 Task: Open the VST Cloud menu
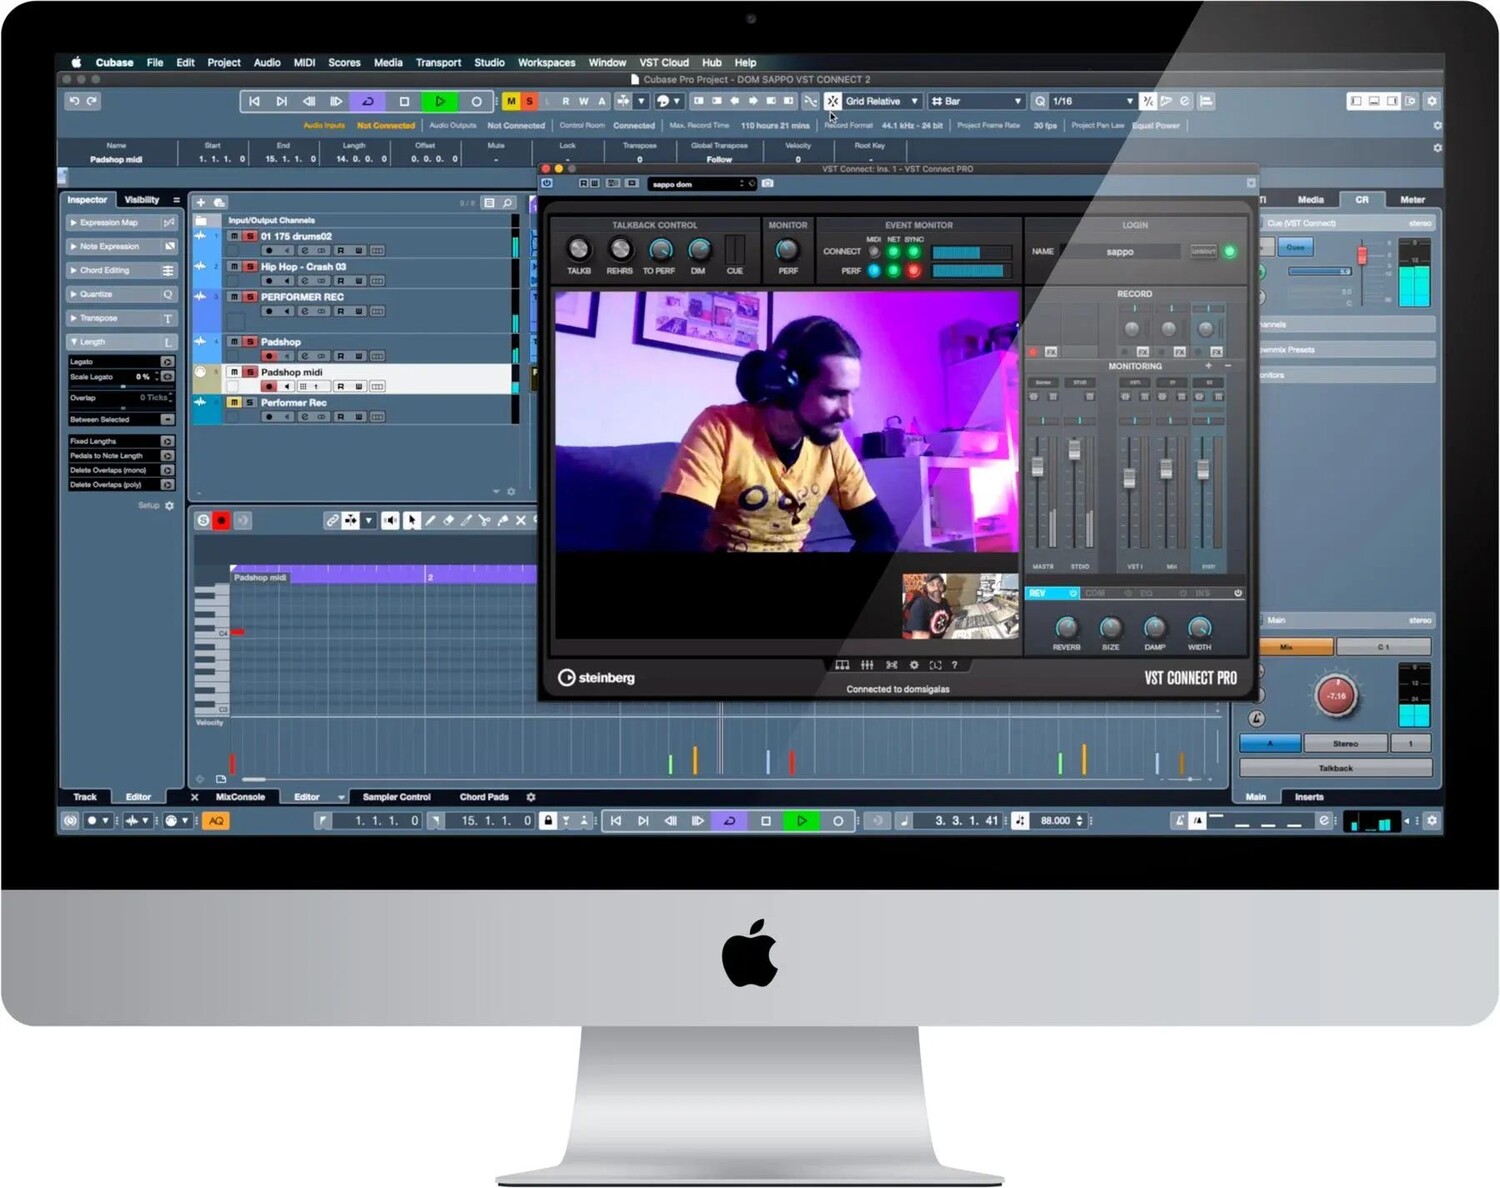[x=664, y=62]
